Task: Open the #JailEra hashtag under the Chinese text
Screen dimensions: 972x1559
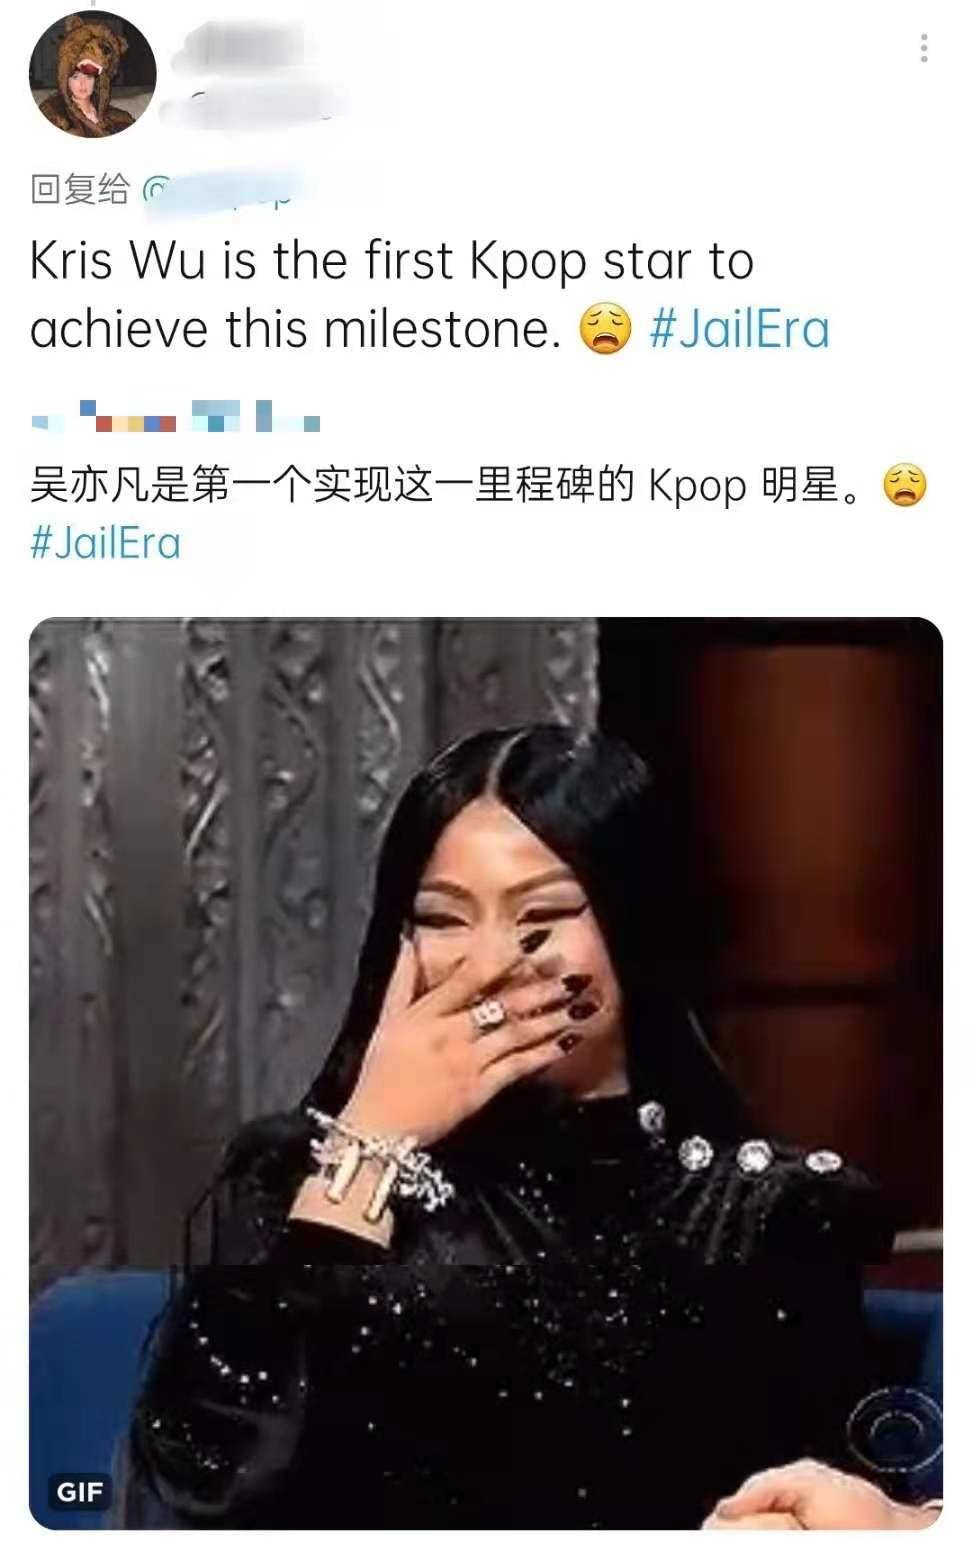Action: [x=106, y=543]
